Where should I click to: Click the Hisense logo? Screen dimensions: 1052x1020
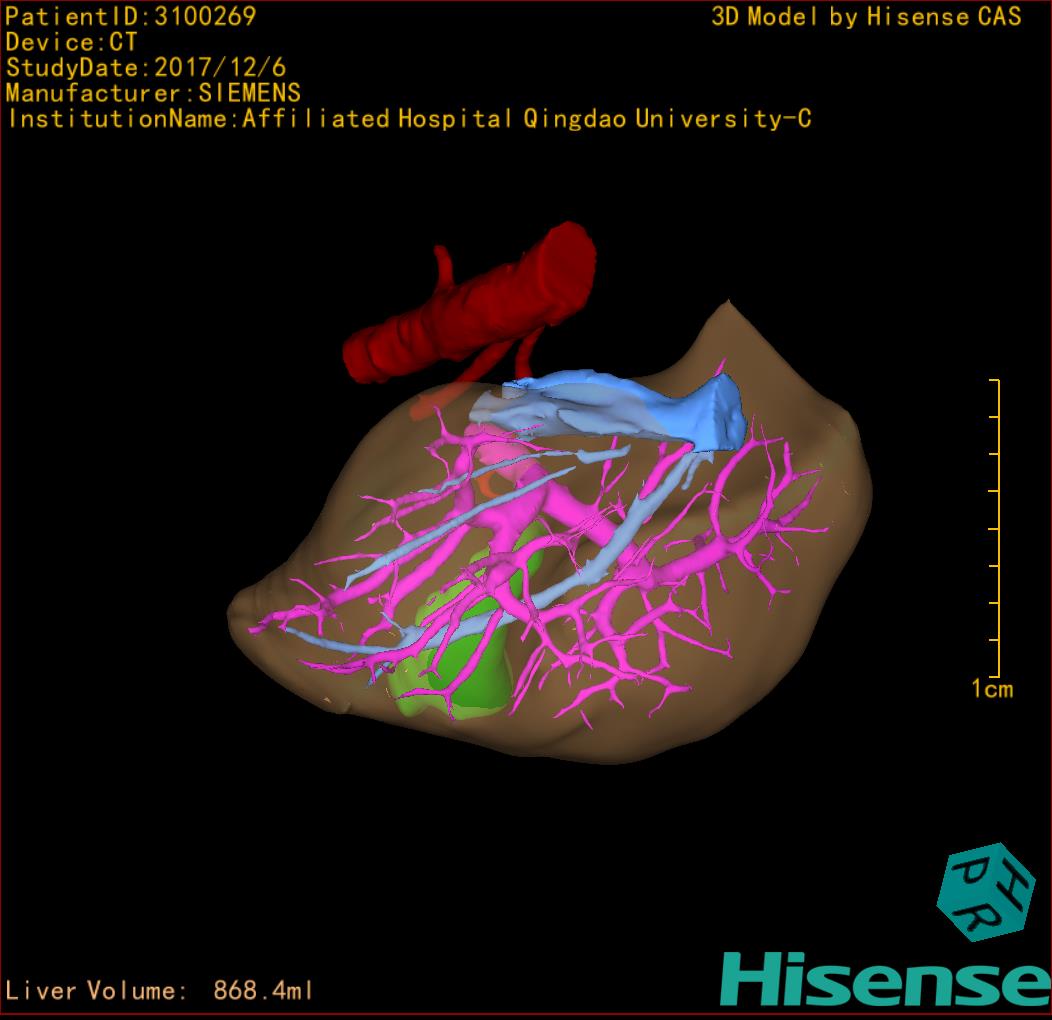click(885, 979)
